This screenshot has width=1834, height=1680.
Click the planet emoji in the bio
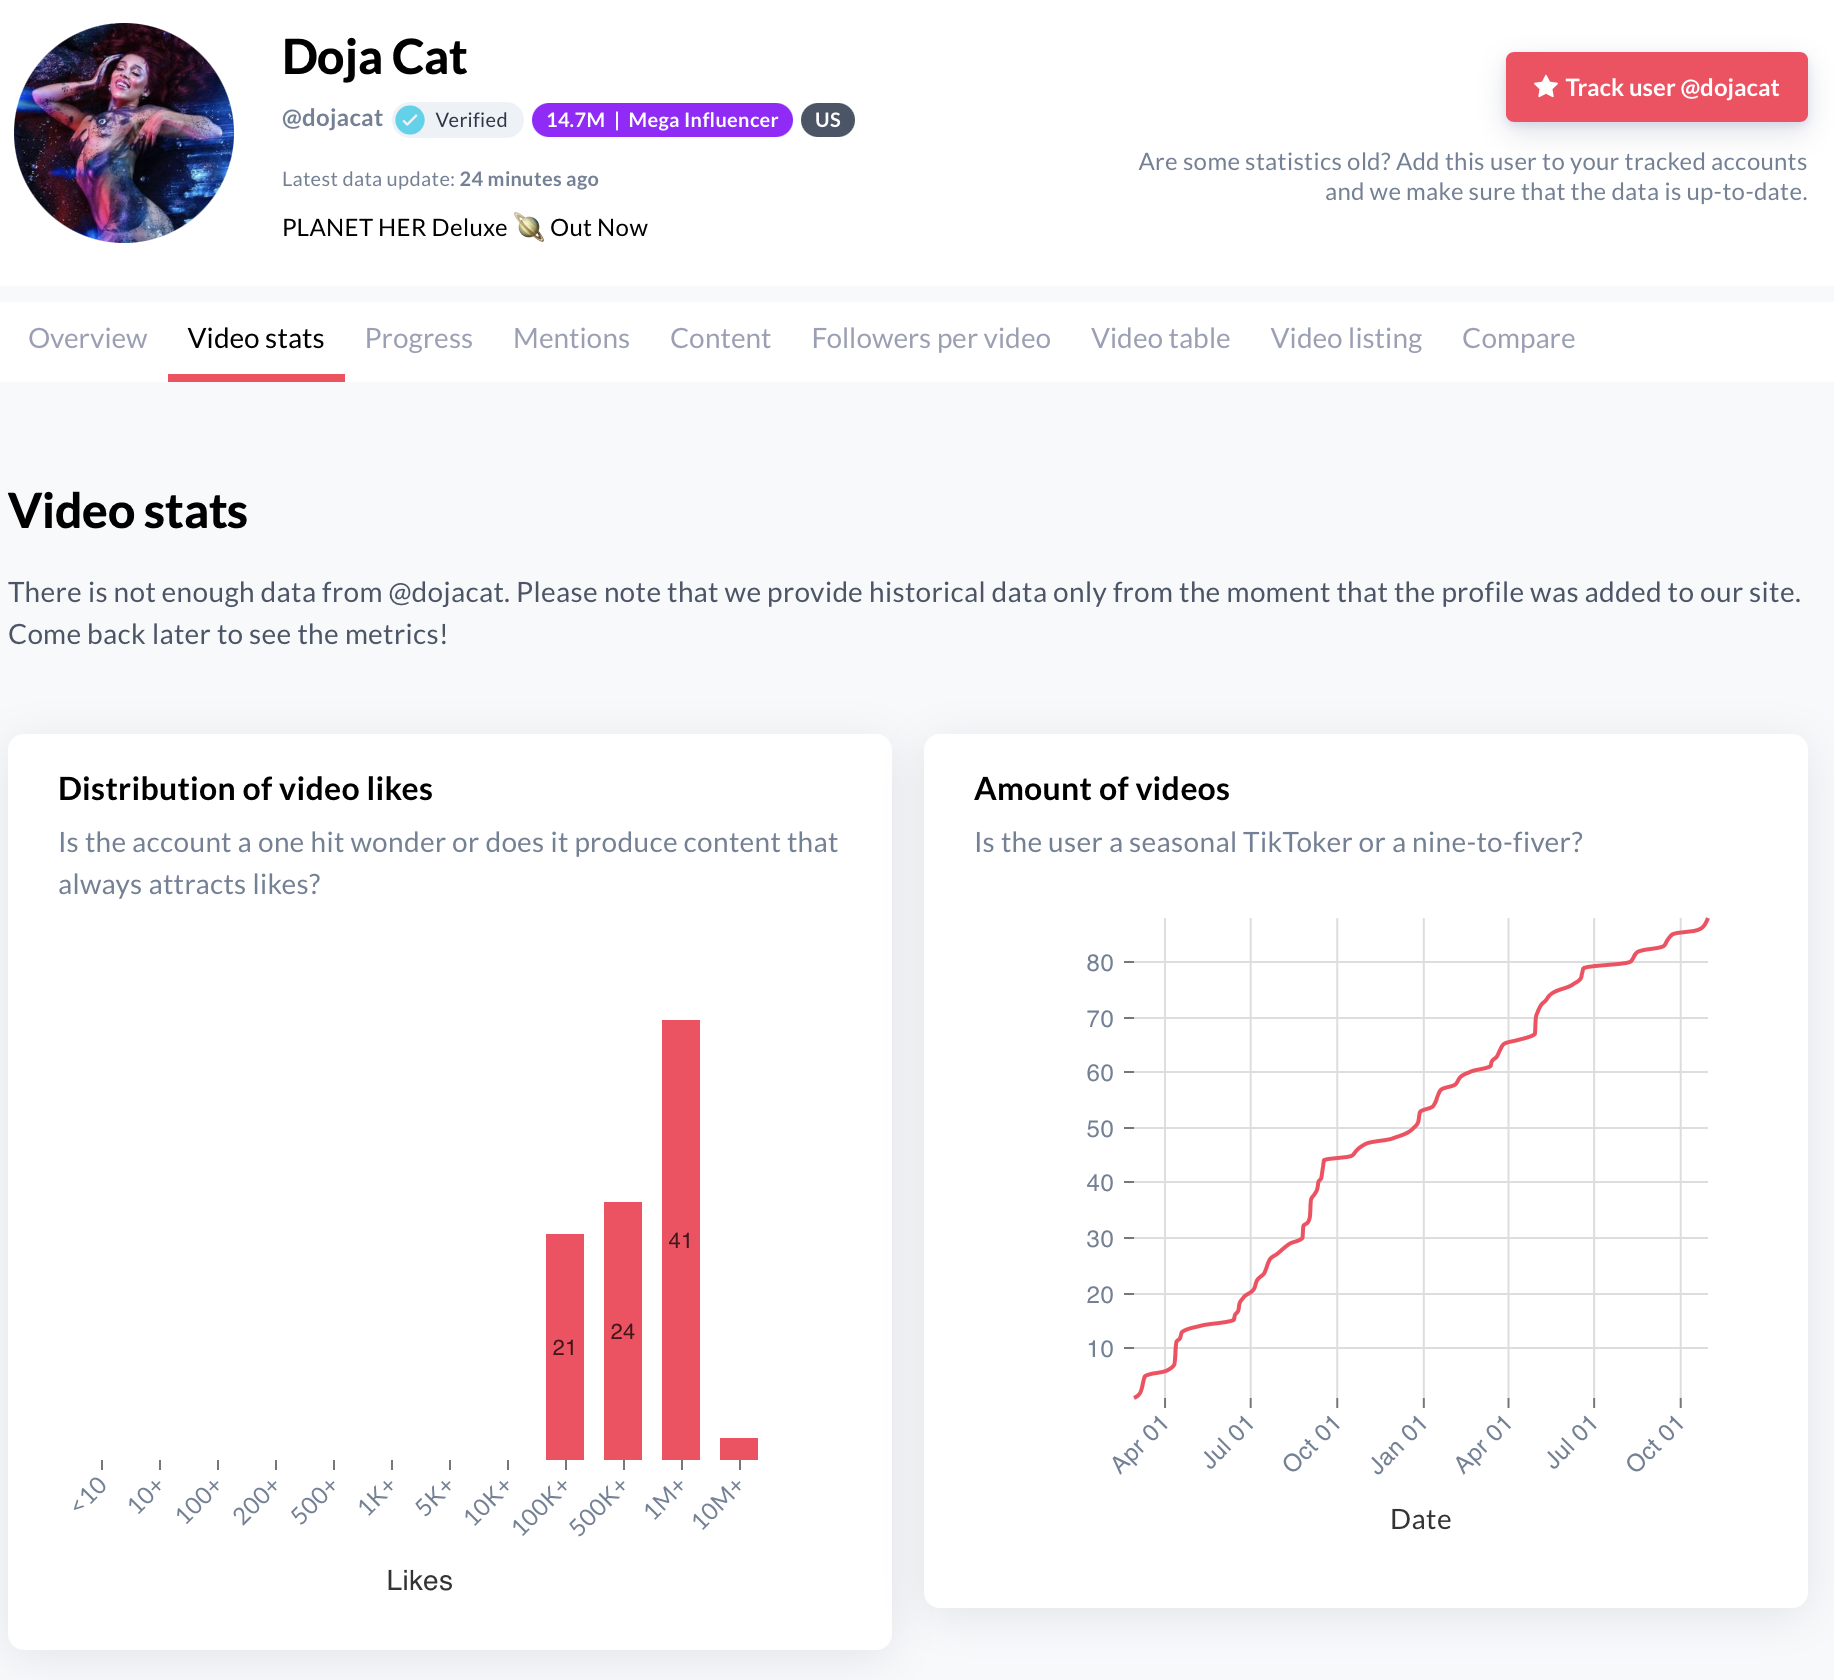529,228
